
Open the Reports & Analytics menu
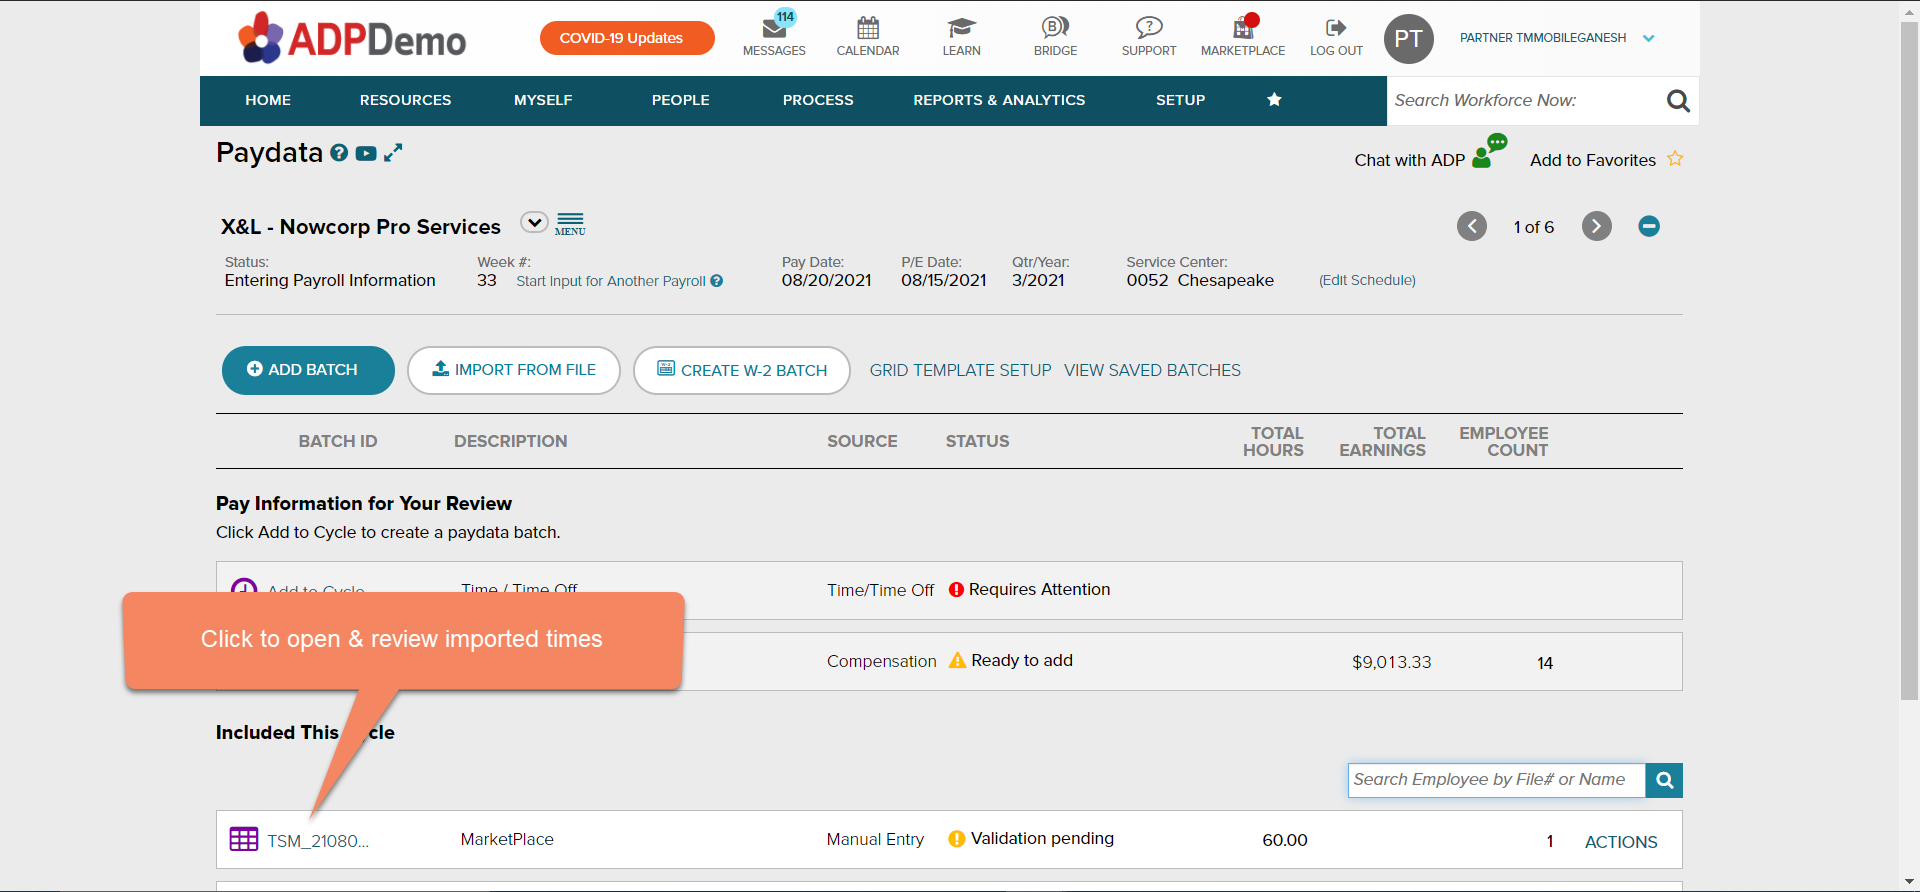click(998, 100)
